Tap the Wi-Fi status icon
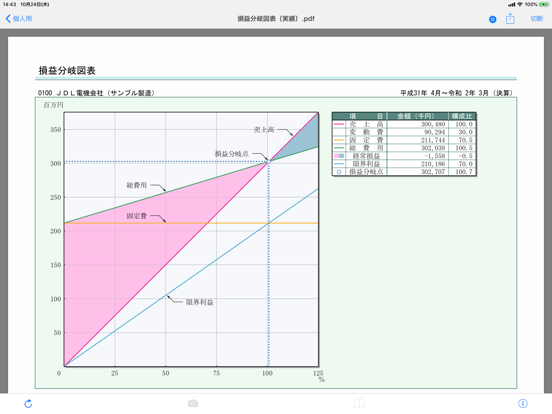This screenshot has width=552, height=414. tap(520, 5)
